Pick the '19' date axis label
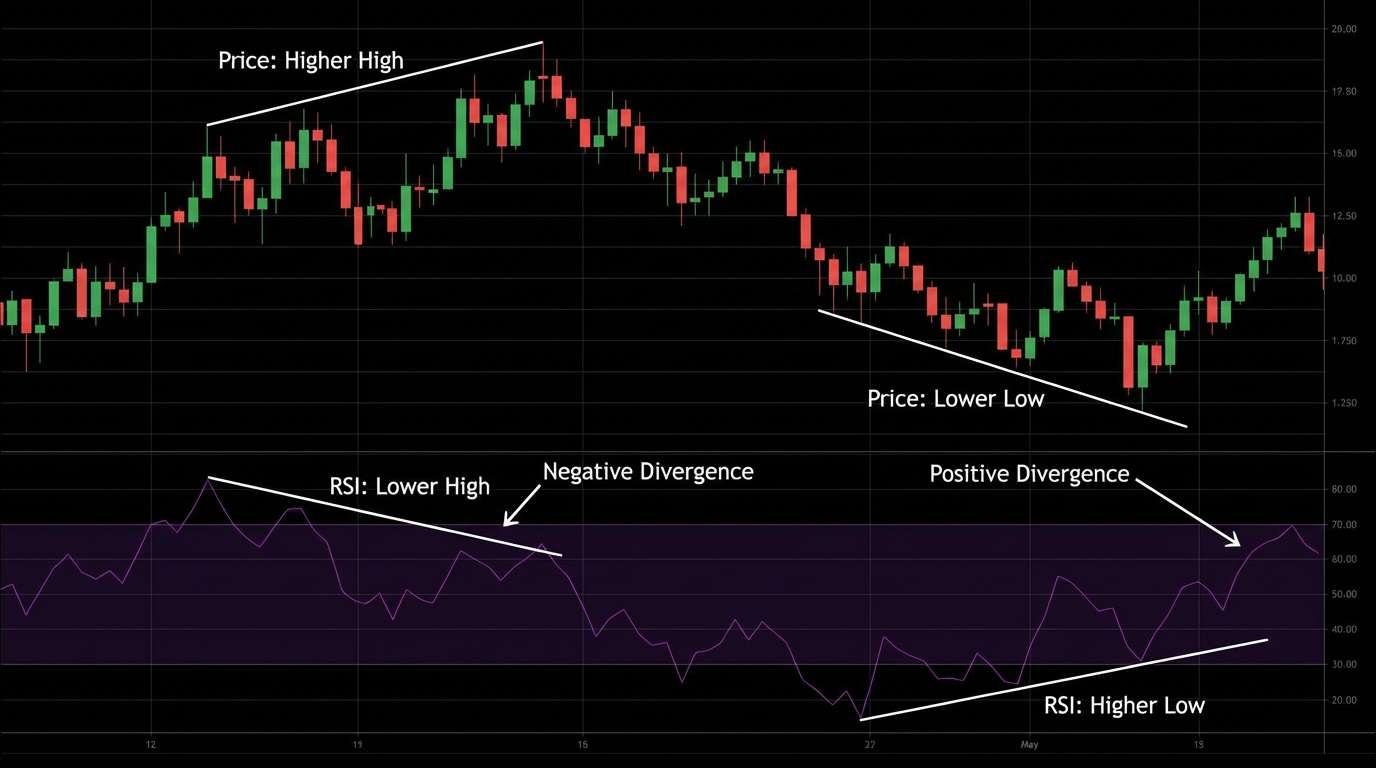This screenshot has height=768, width=1376. (357, 745)
